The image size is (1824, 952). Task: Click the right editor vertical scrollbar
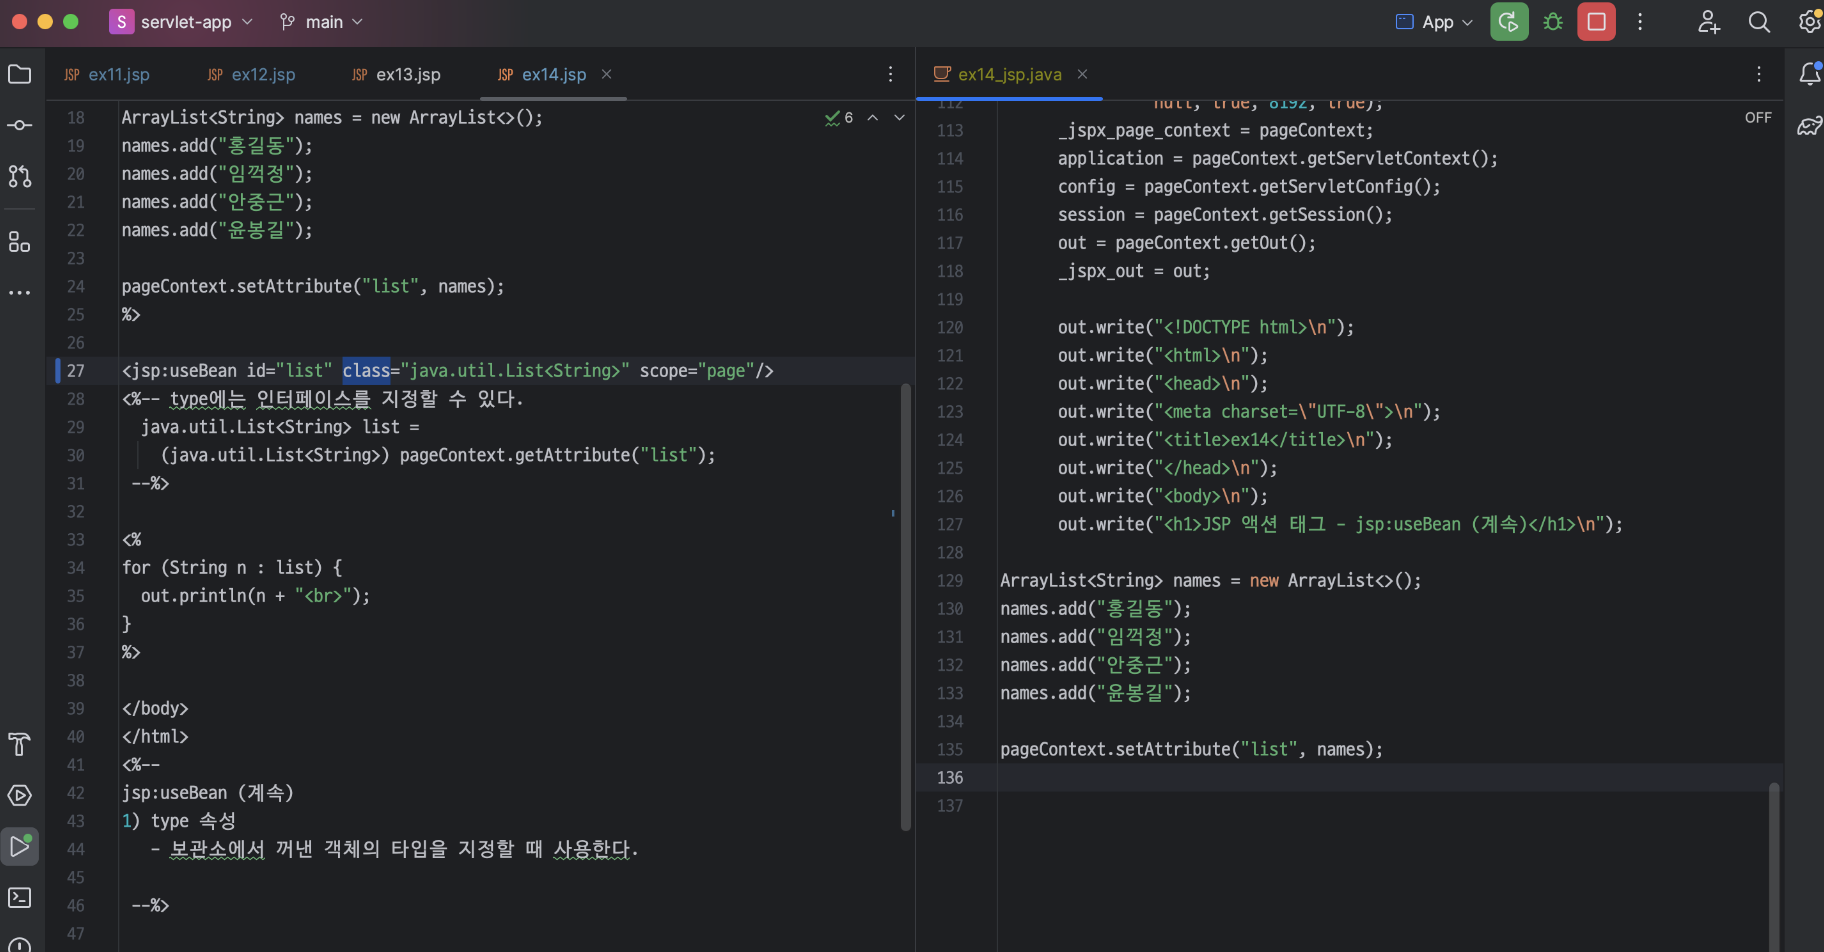pyautogui.click(x=1774, y=866)
